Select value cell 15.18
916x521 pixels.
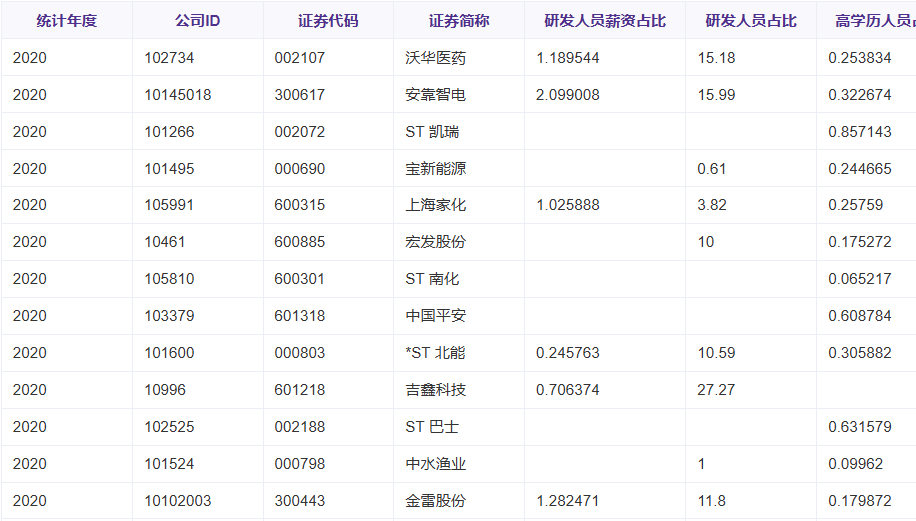[751, 58]
